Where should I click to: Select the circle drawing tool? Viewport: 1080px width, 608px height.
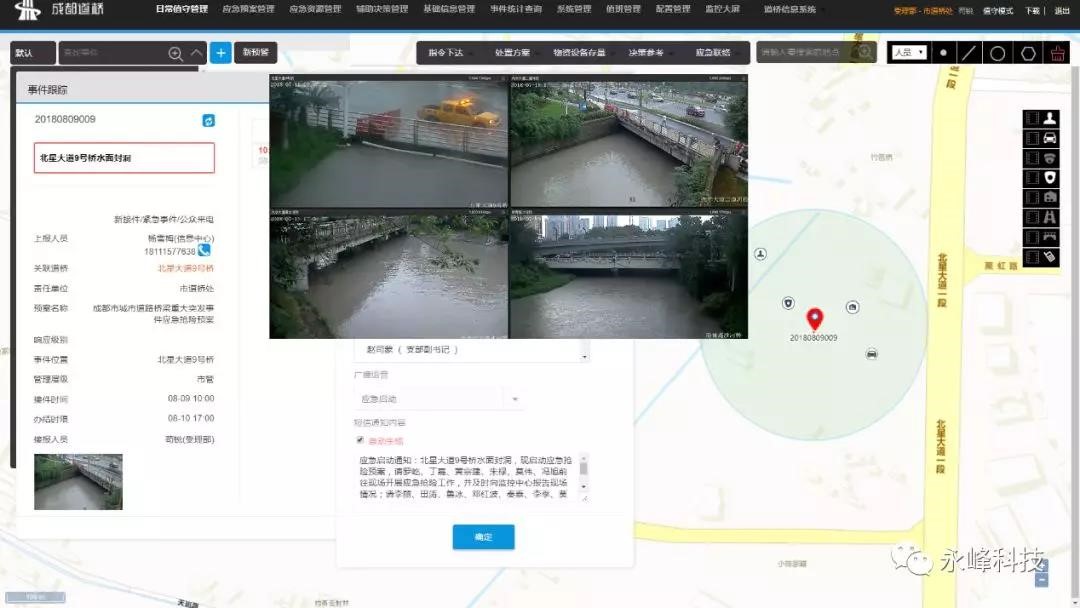(997, 52)
